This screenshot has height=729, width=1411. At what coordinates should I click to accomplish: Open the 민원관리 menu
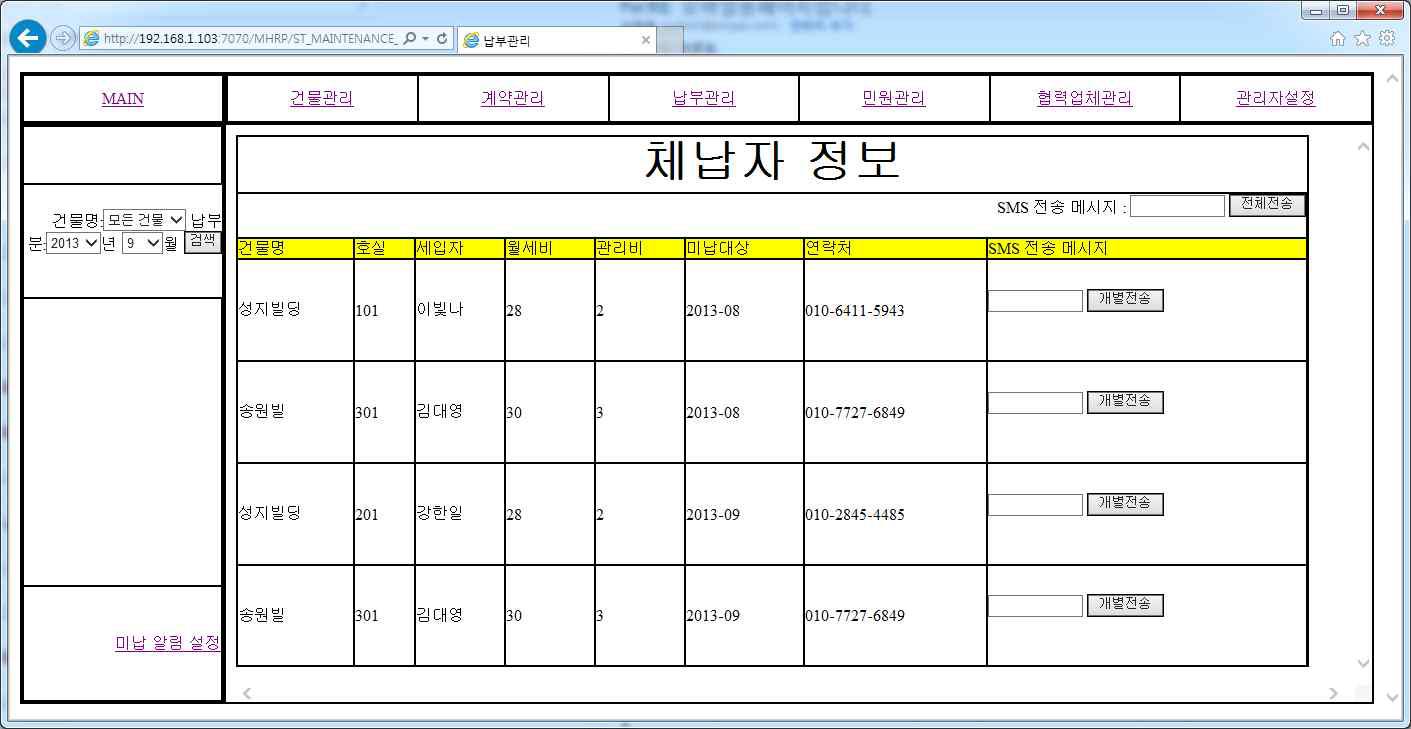pos(893,98)
